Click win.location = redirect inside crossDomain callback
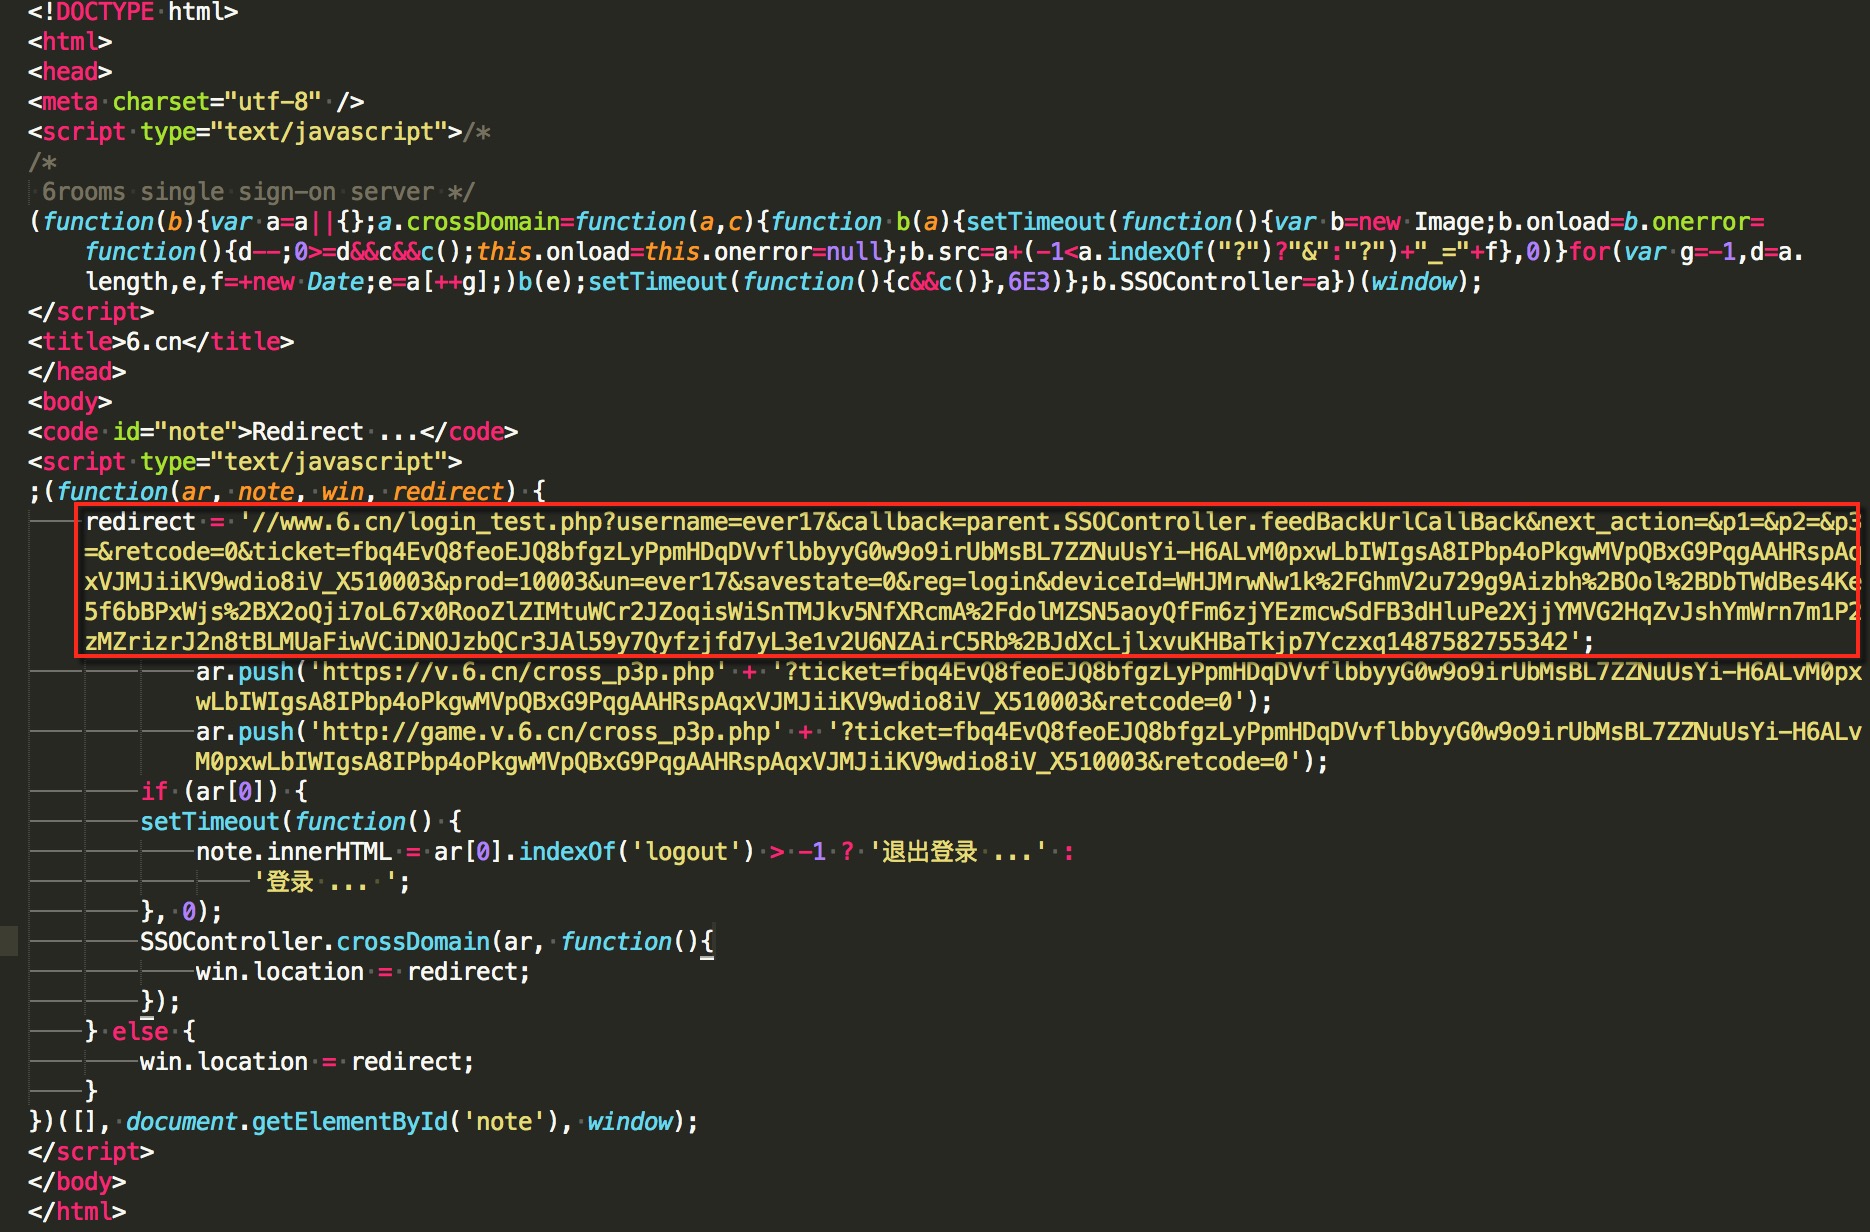The image size is (1870, 1232). click(363, 972)
